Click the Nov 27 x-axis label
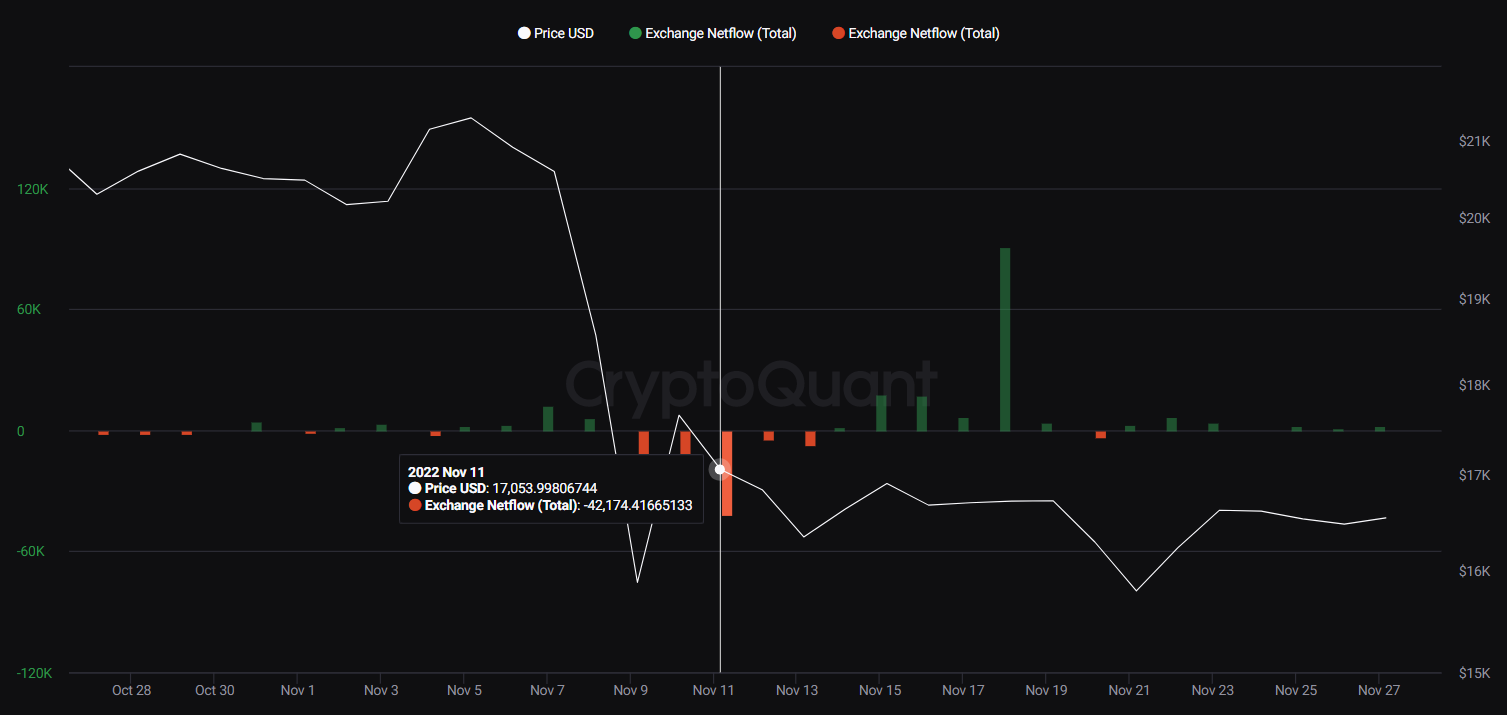Screen dimensions: 1507x715 [x=1380, y=690]
